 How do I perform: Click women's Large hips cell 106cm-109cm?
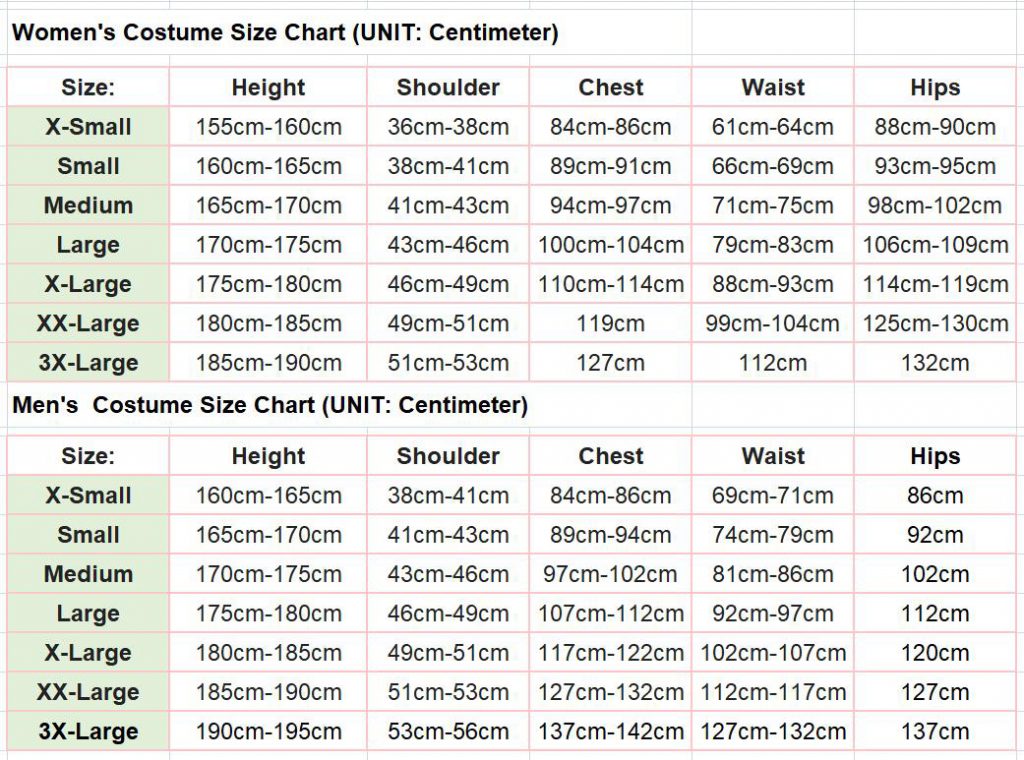coord(935,245)
